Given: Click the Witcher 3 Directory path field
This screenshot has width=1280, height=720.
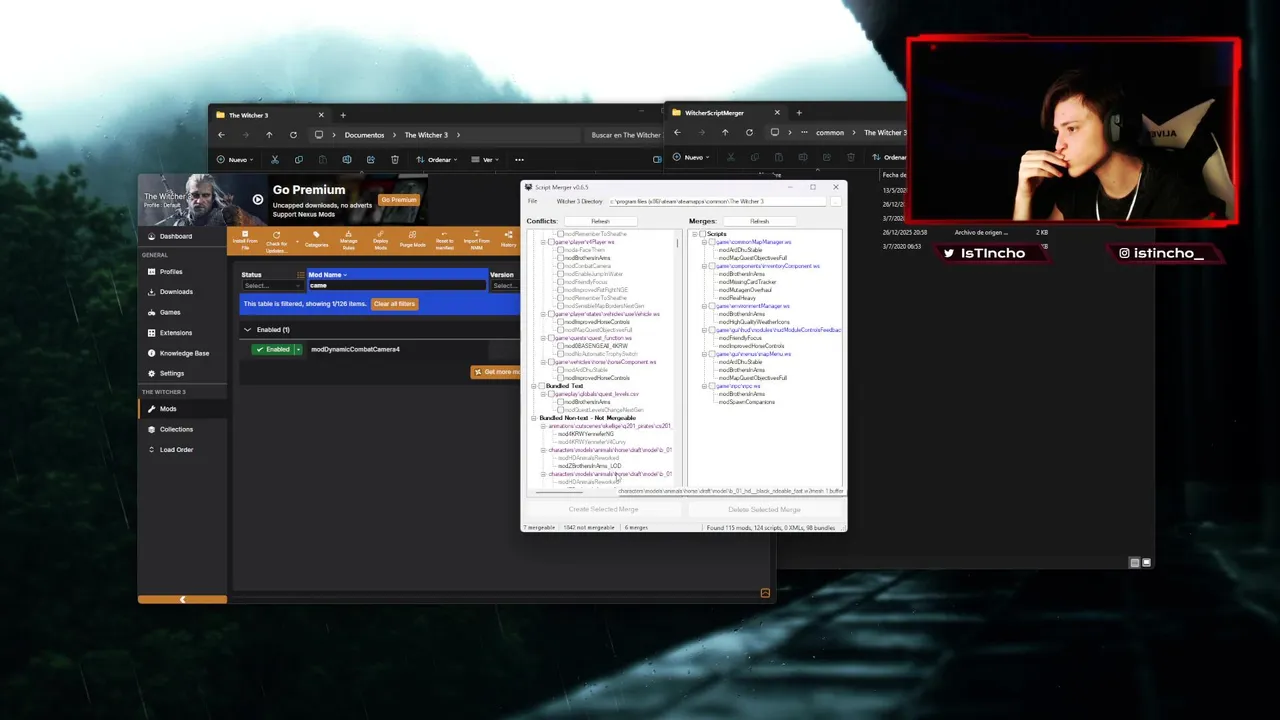Looking at the screenshot, I should point(717,202).
